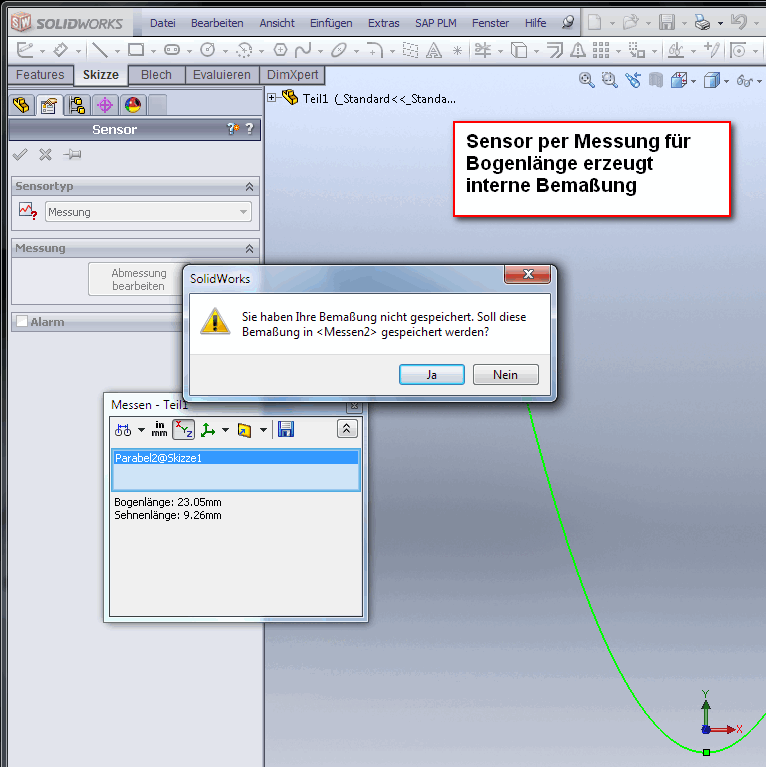Save measurement with floppy disk icon
Viewport: 766px width, 767px height.
point(286,429)
